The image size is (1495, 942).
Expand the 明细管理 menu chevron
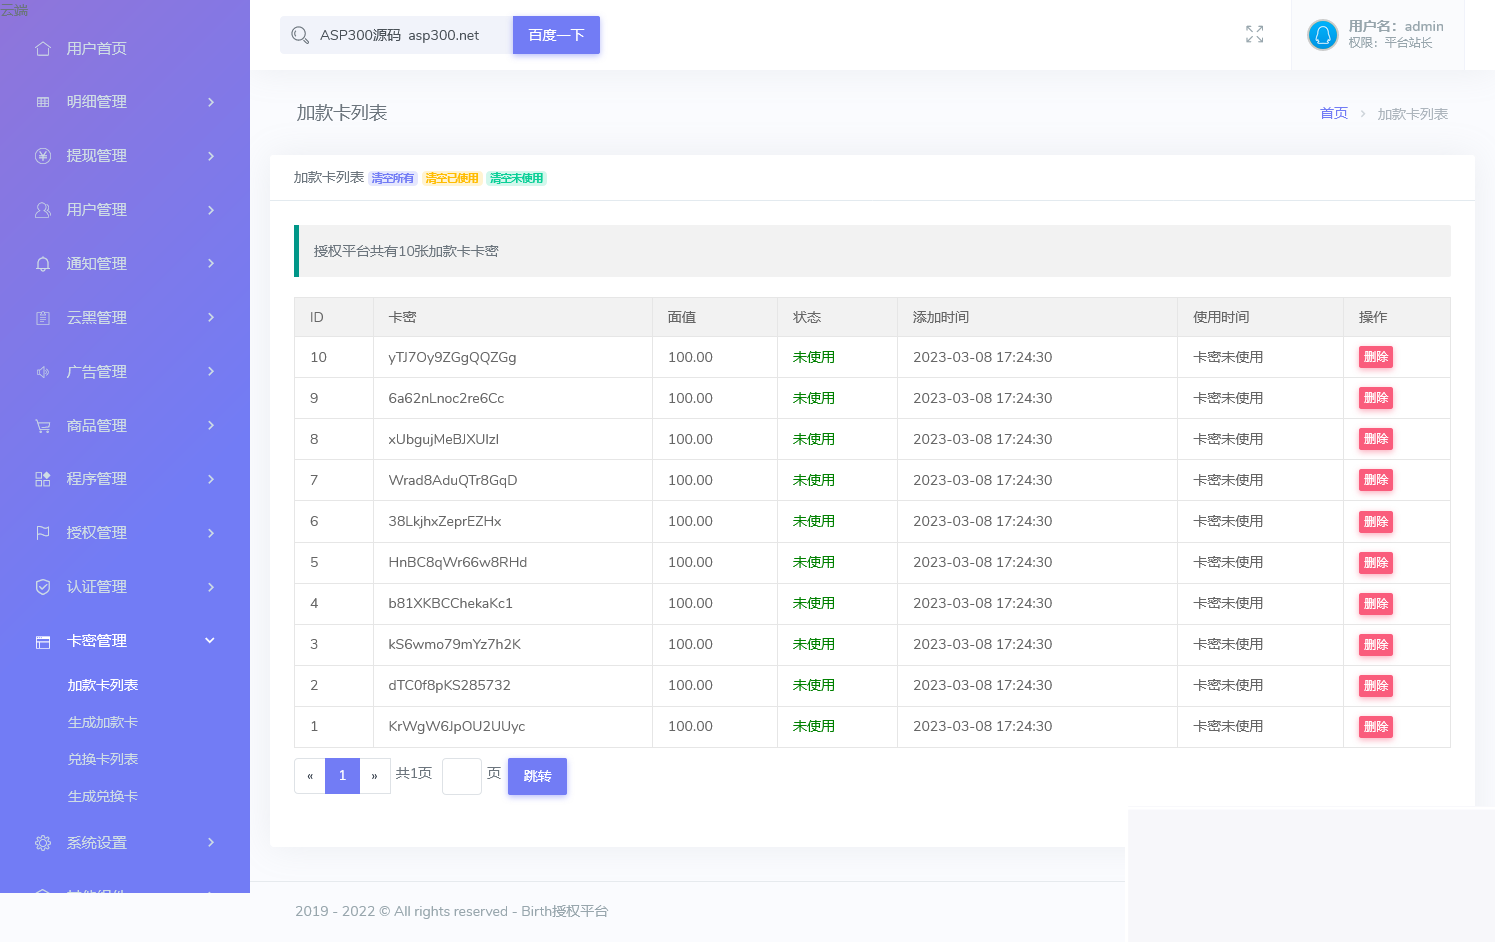[211, 102]
